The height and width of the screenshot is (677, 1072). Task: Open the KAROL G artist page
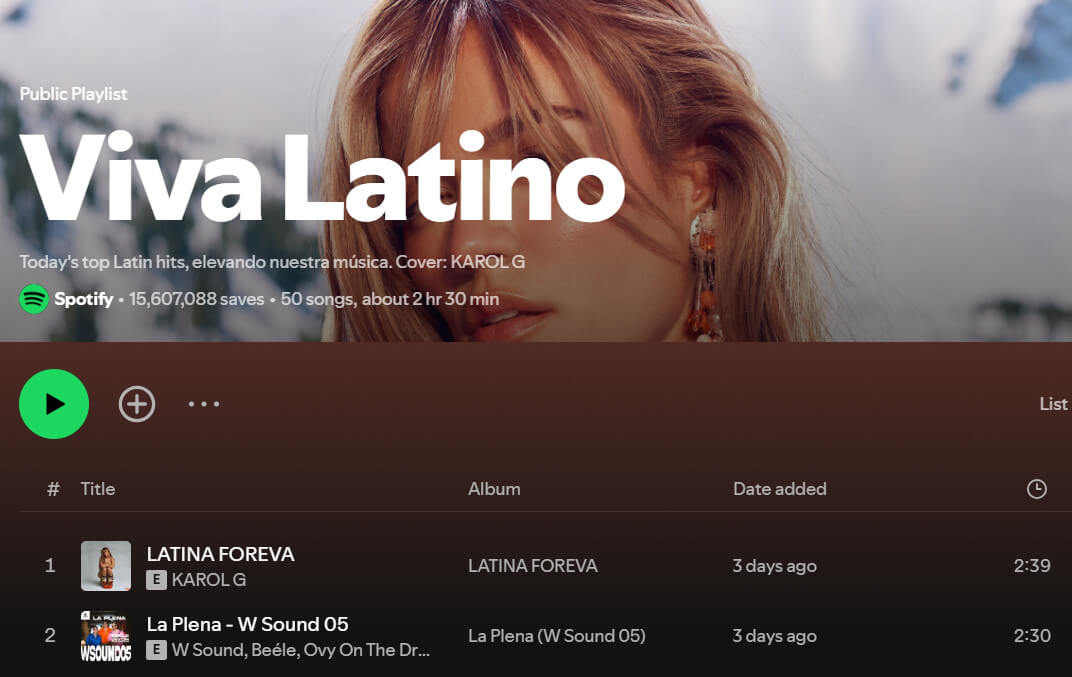click(x=209, y=580)
